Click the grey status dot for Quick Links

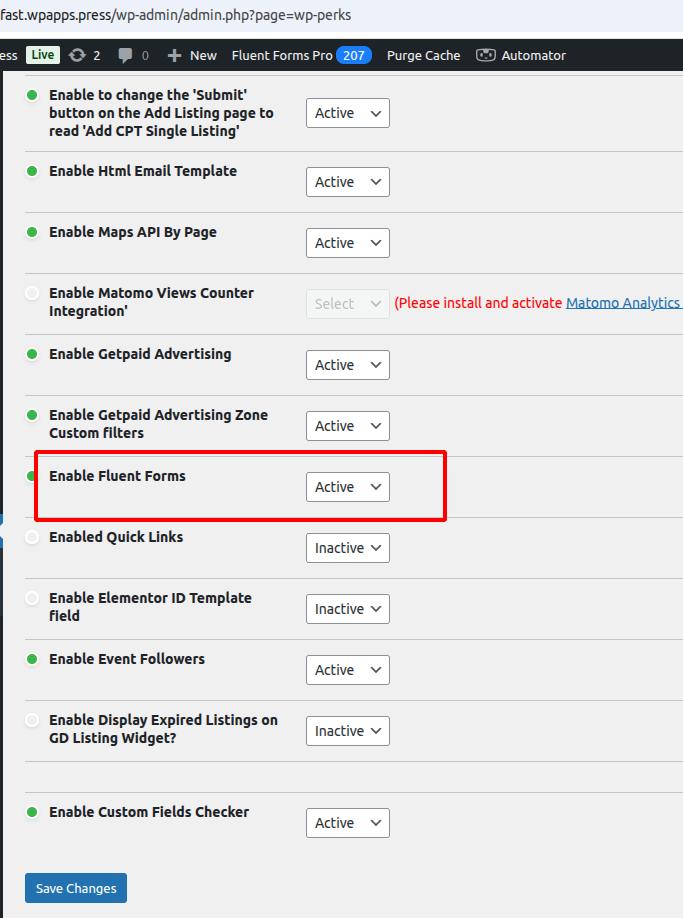click(x=32, y=537)
